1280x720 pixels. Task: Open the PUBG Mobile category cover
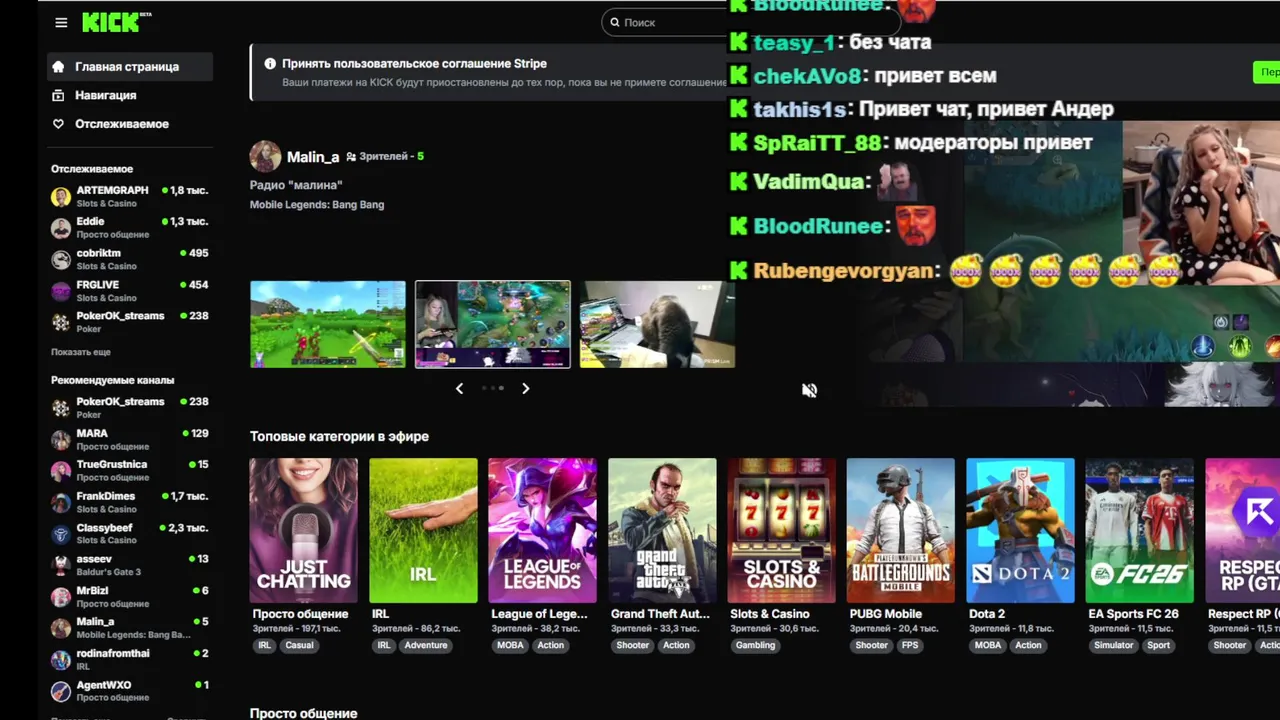click(x=901, y=530)
